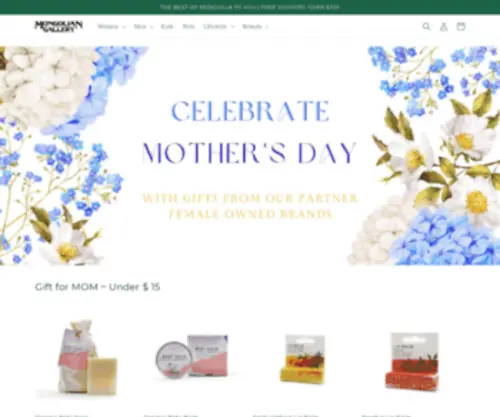Open the Pets menu item
500x417 pixels.
(x=189, y=27)
